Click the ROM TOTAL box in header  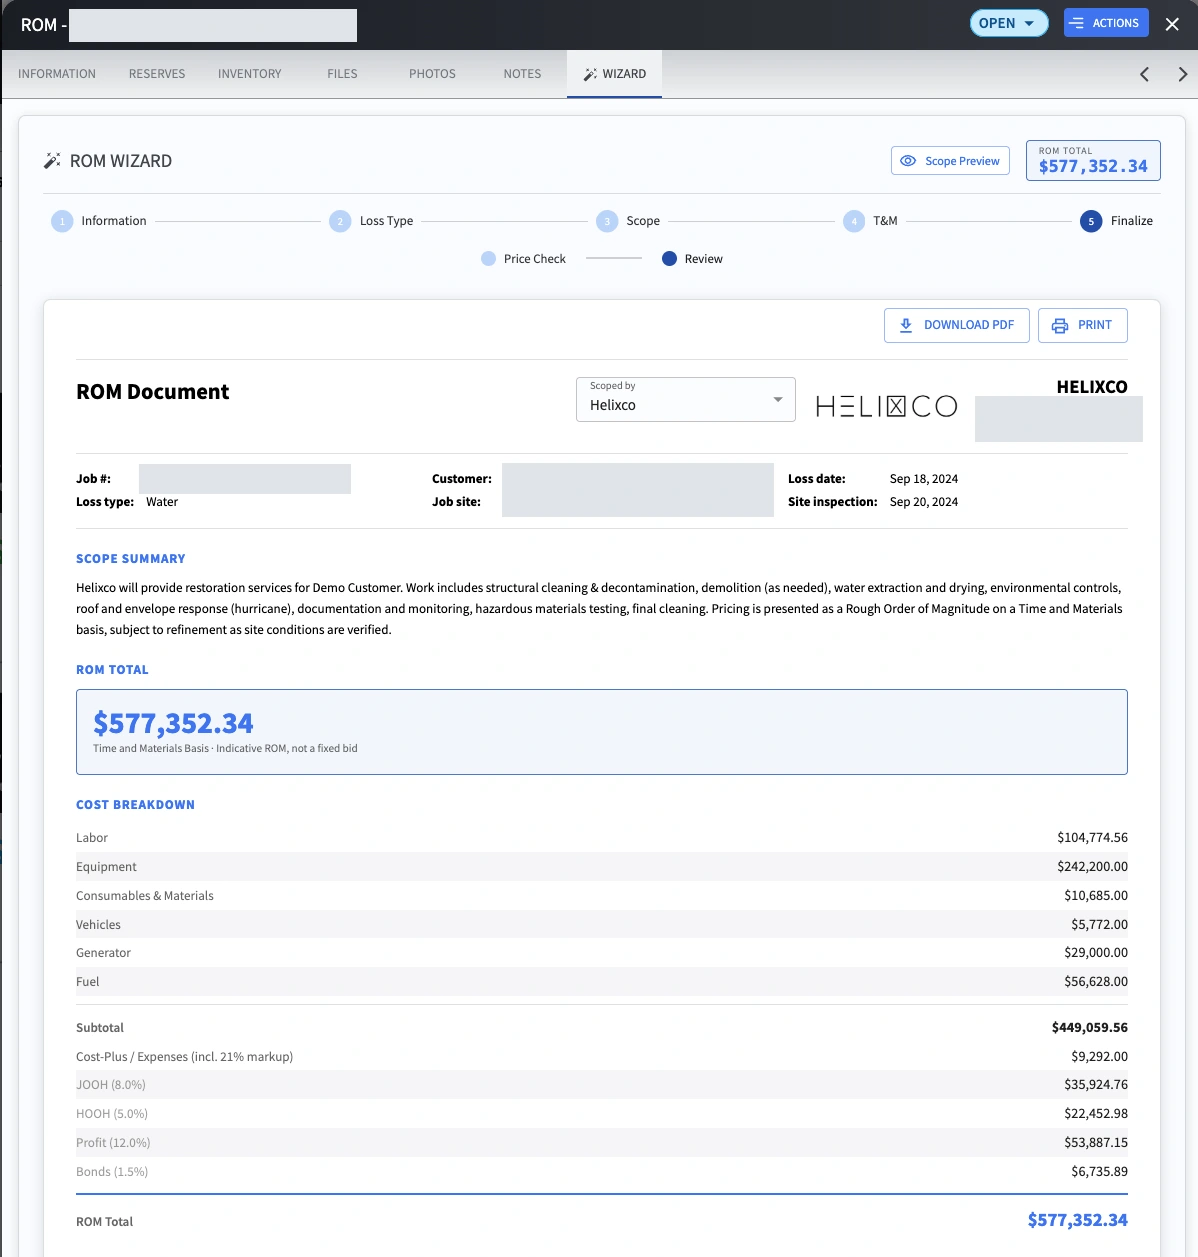point(1093,160)
